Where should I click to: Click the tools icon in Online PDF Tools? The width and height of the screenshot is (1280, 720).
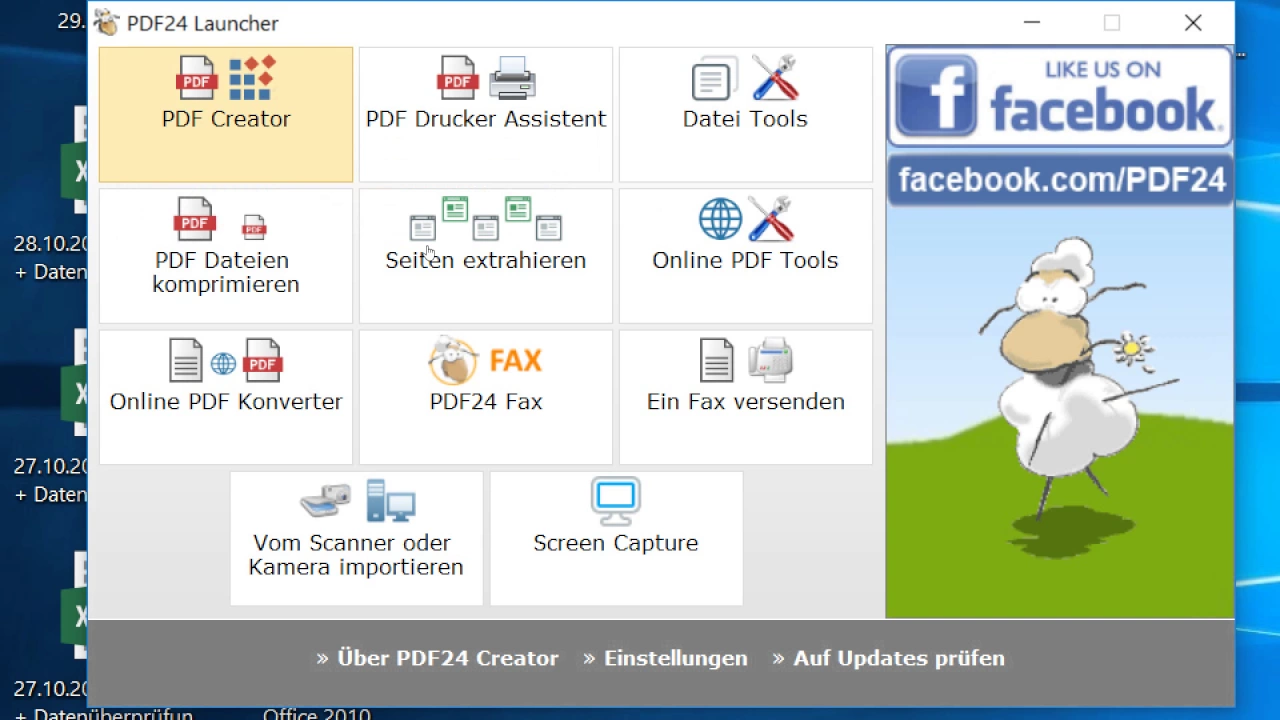[772, 219]
